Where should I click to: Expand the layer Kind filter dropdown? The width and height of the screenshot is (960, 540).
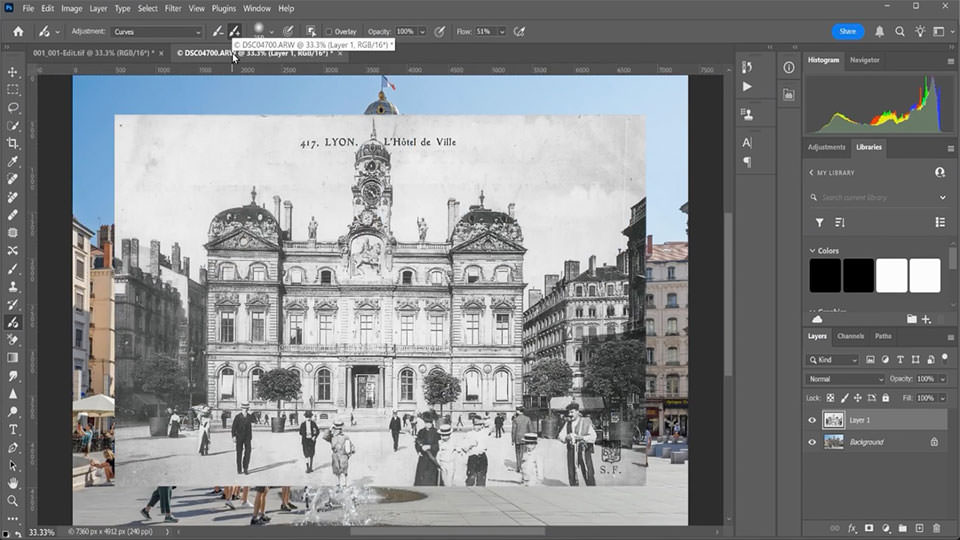pos(834,360)
